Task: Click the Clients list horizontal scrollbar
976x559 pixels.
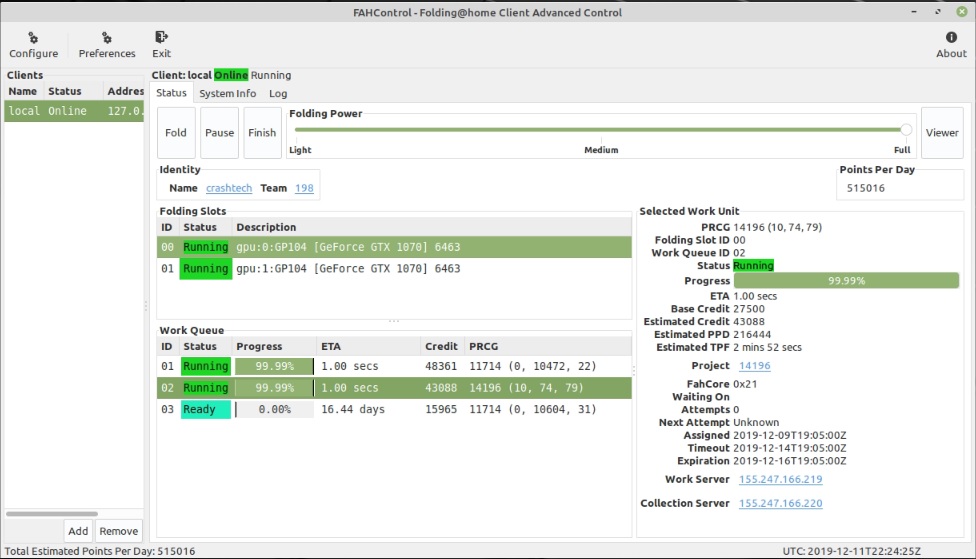Action: [x=52, y=514]
